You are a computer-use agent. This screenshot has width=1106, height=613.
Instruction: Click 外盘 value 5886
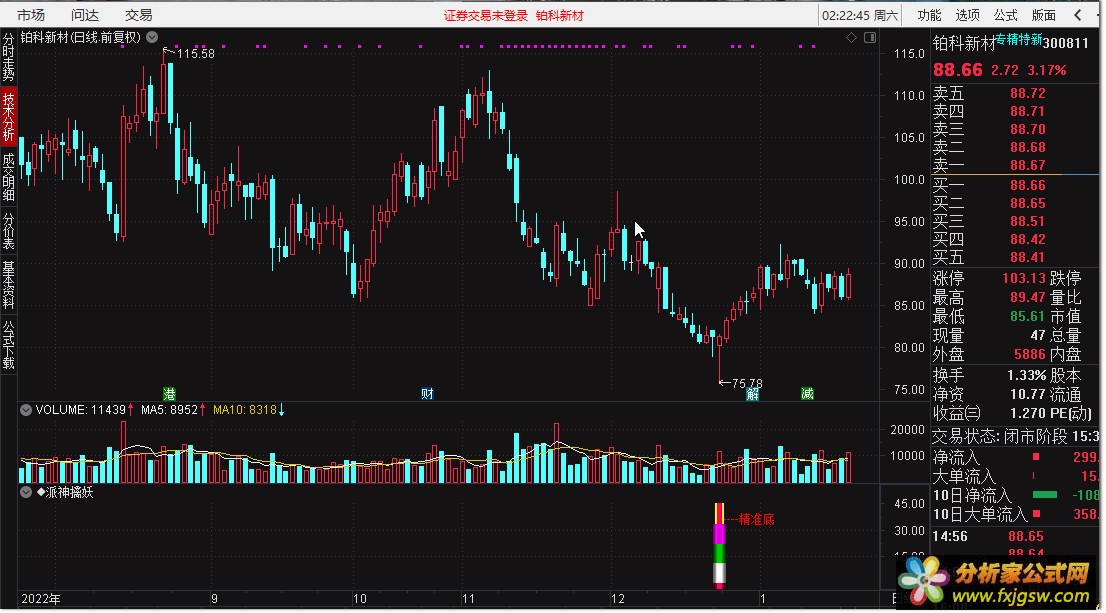1030,354
